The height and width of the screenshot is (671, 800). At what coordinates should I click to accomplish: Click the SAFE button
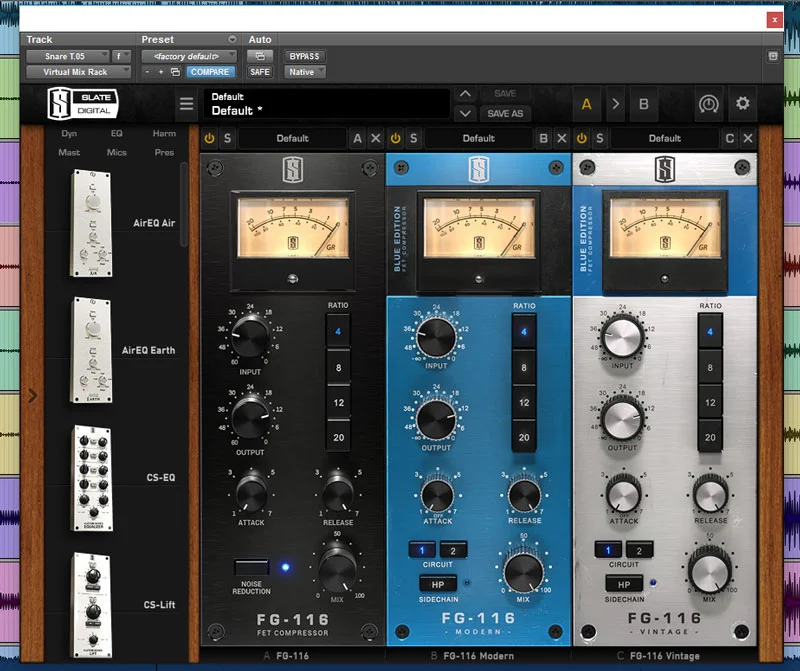(x=260, y=72)
